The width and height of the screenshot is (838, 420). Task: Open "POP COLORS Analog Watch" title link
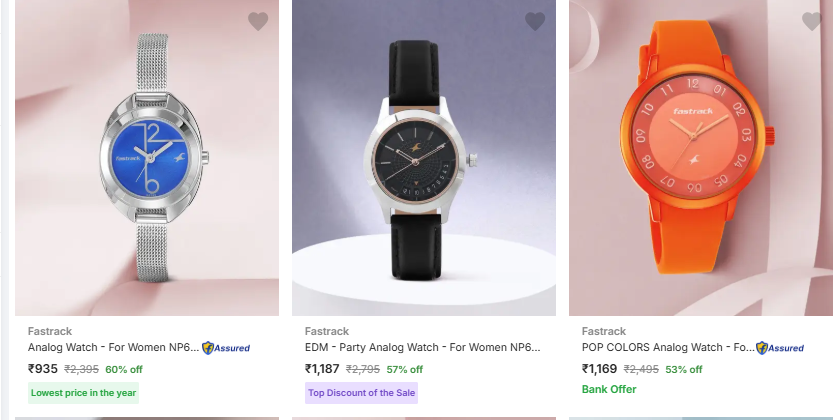(x=668, y=348)
